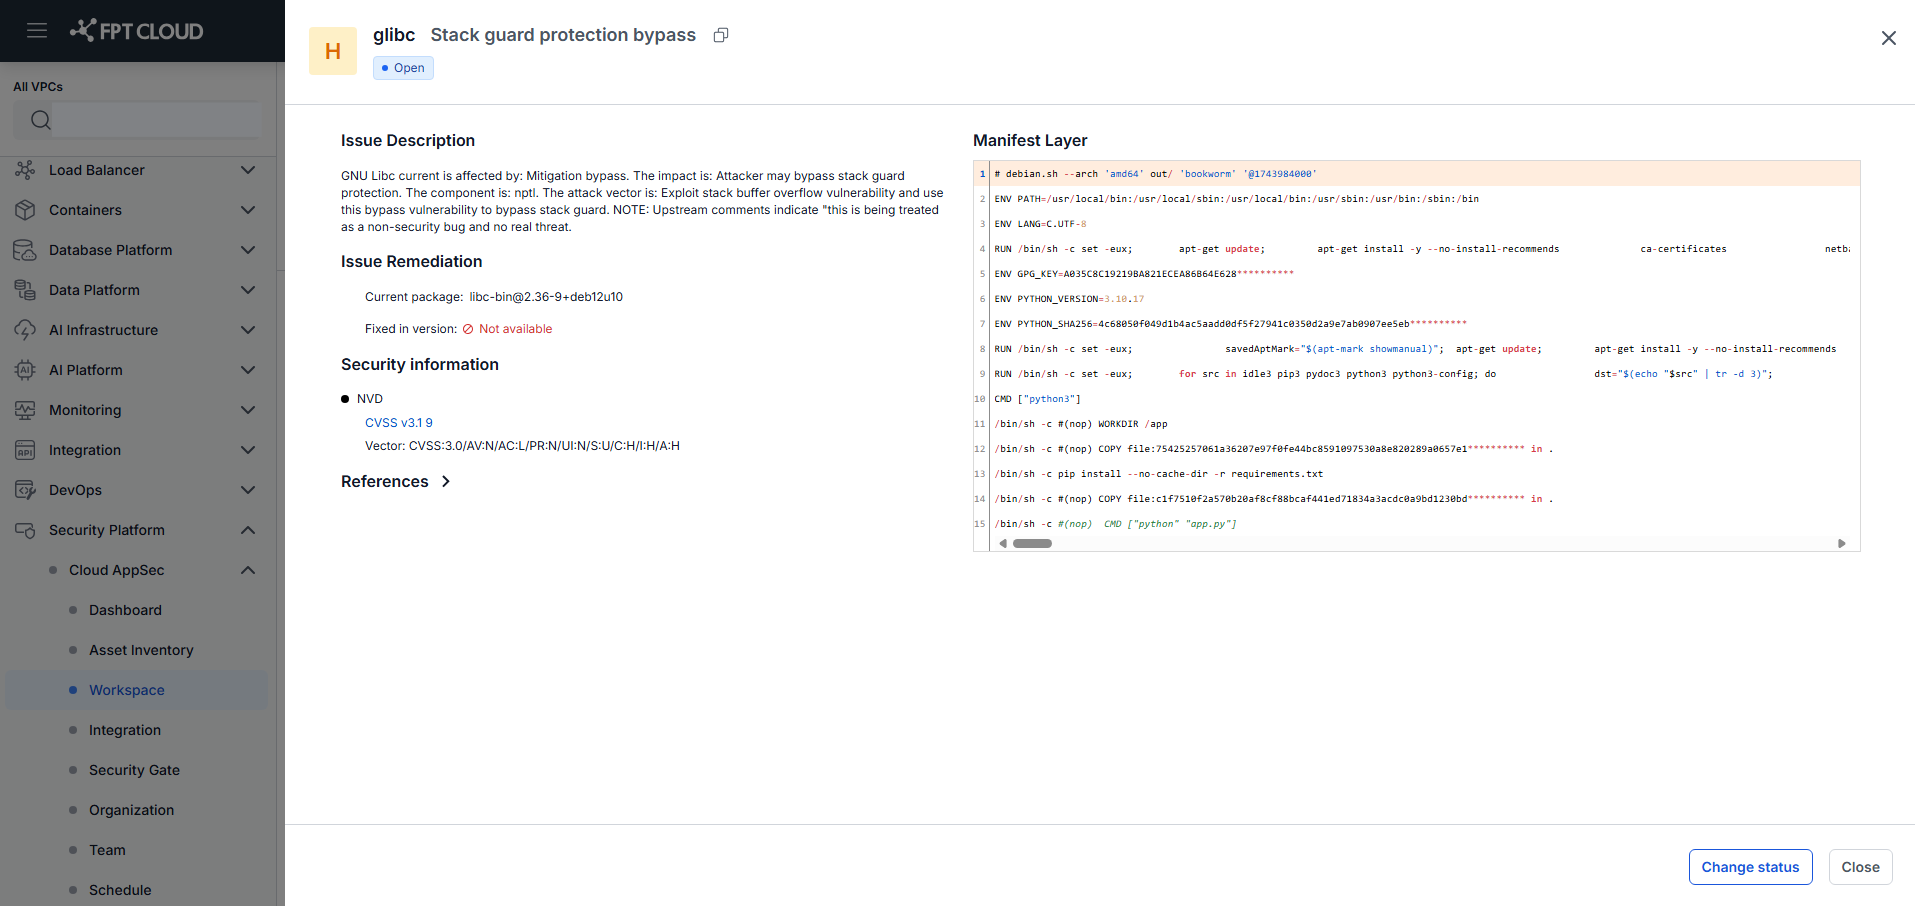Open Security Gate menu item
1915x906 pixels.
click(136, 770)
